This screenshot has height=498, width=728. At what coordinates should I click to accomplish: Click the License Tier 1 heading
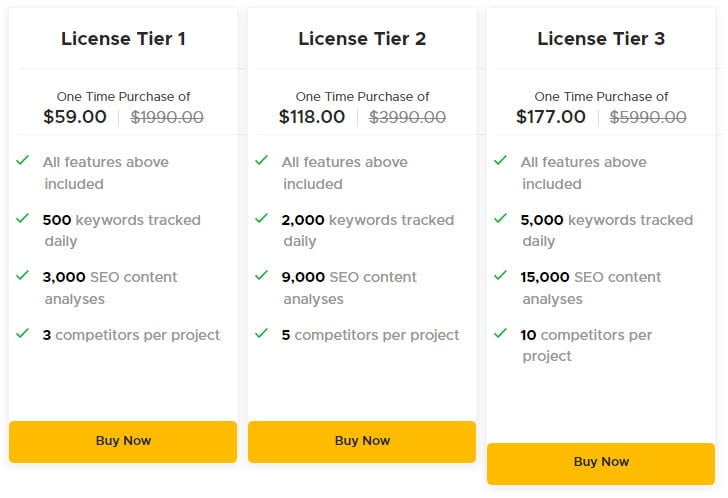tap(123, 39)
